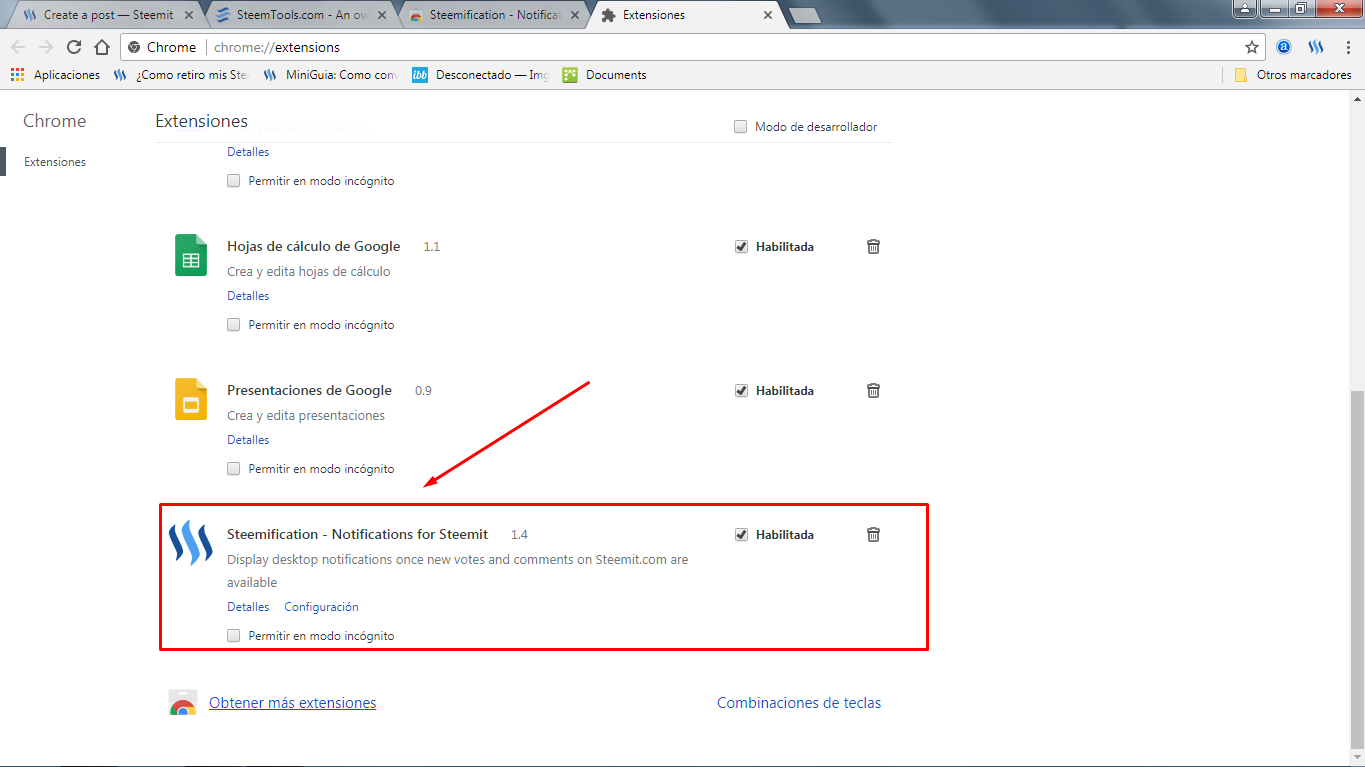Disable the Presentaciones de Google Habilitada checkbox
Image resolution: width=1365 pixels, height=767 pixels.
point(741,390)
